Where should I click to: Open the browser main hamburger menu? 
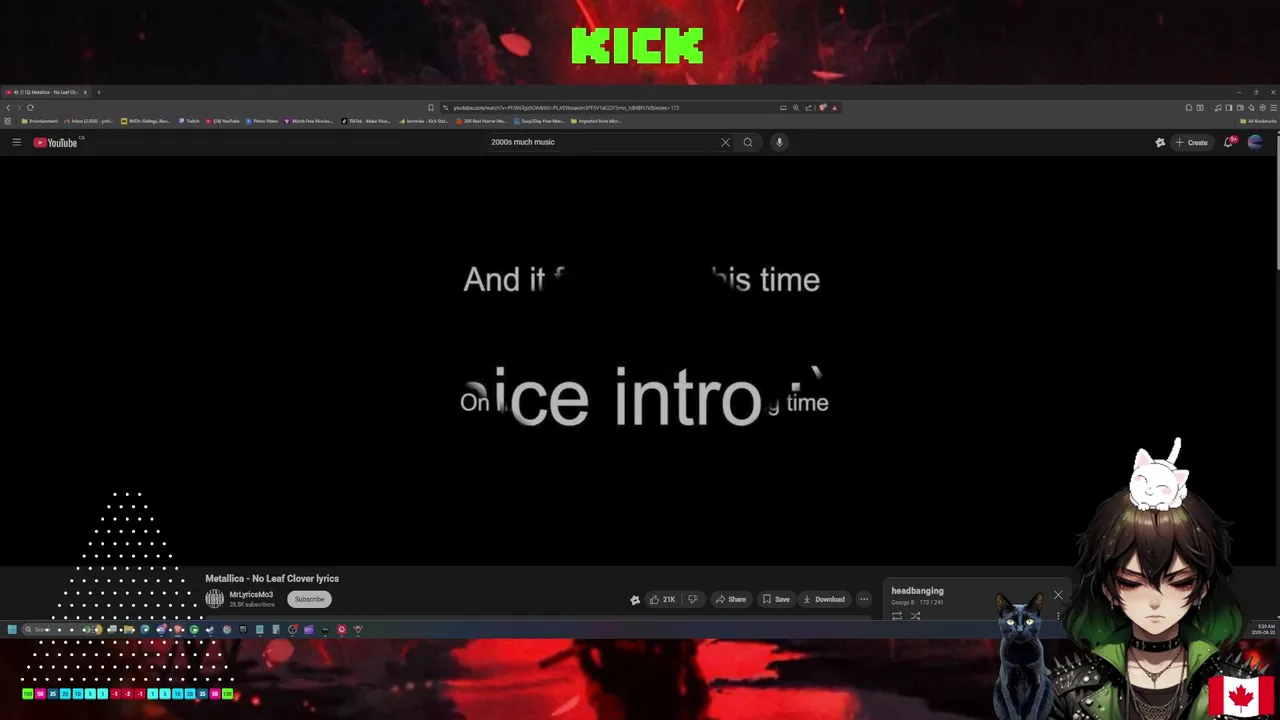pyautogui.click(x=1272, y=107)
